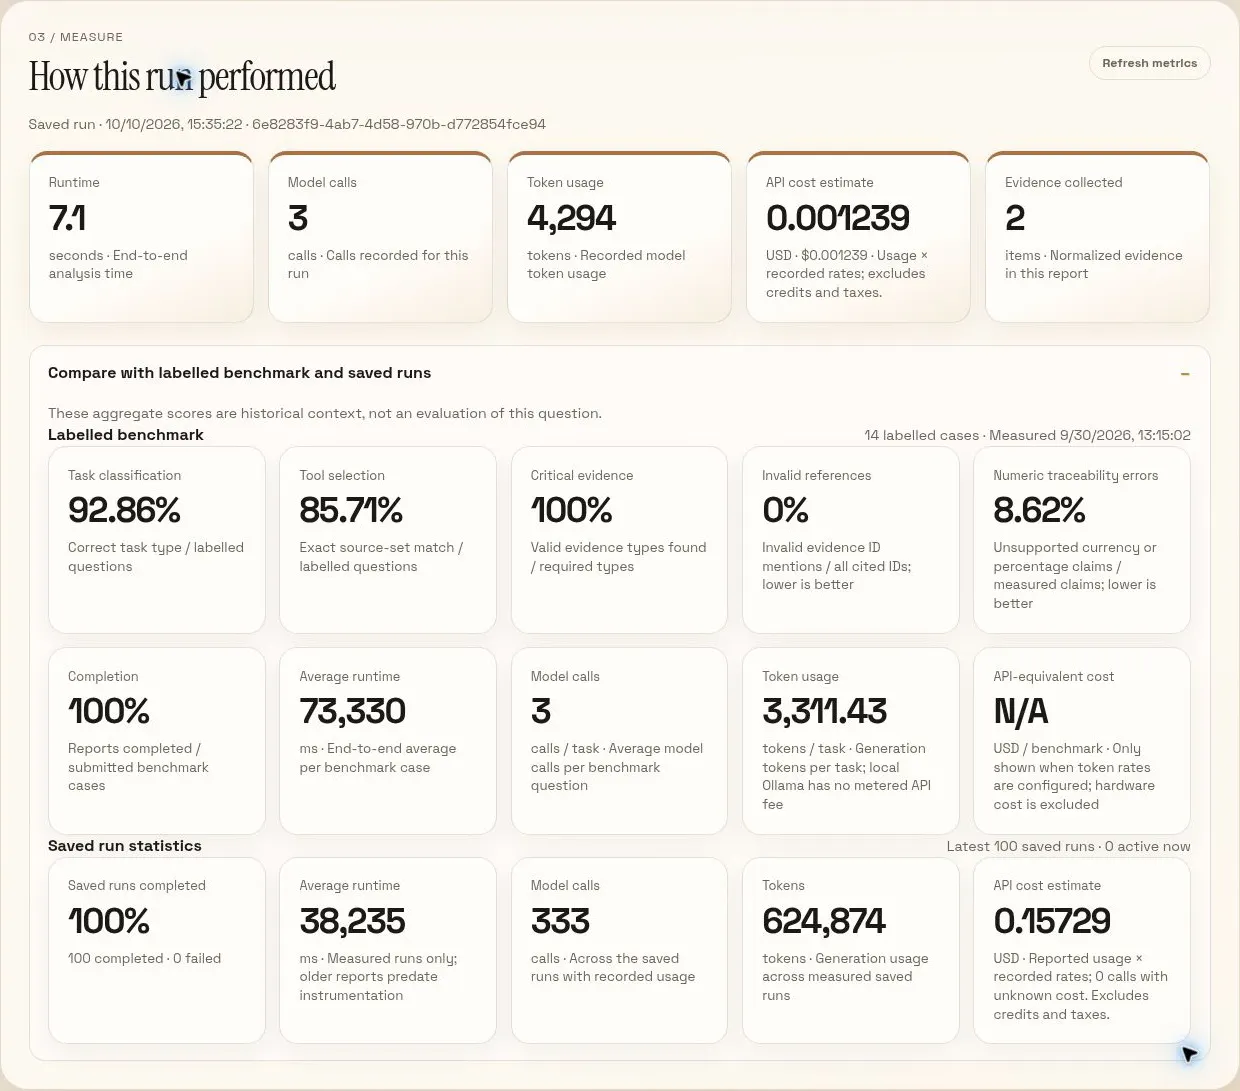
Task: Click the saved runs Tokens 624,874 card
Action: coord(851,950)
